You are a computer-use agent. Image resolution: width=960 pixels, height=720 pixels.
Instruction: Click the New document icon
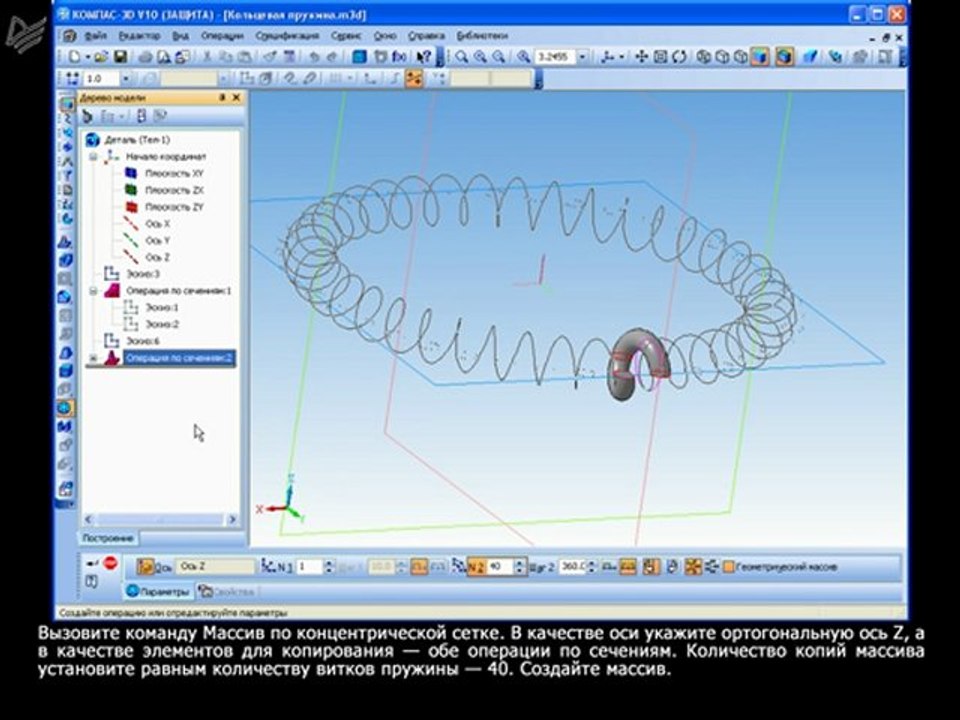[74, 57]
